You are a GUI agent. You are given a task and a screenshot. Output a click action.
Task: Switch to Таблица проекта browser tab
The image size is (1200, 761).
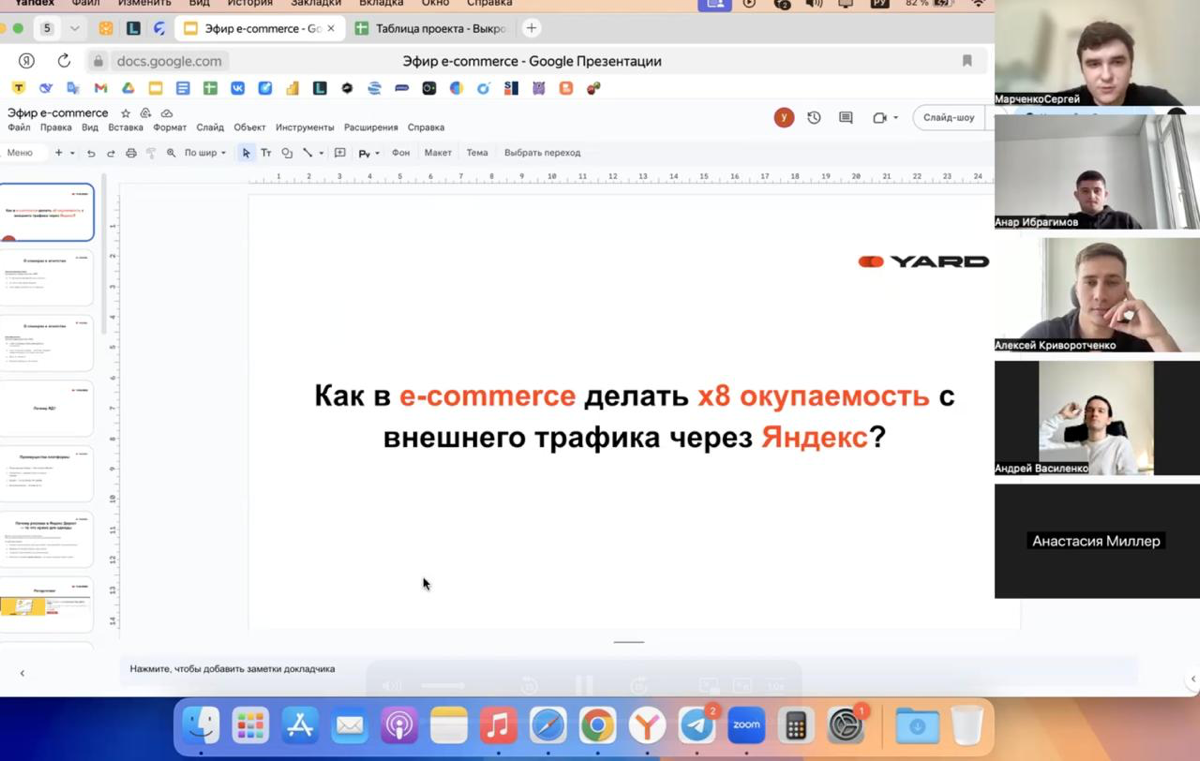431,28
